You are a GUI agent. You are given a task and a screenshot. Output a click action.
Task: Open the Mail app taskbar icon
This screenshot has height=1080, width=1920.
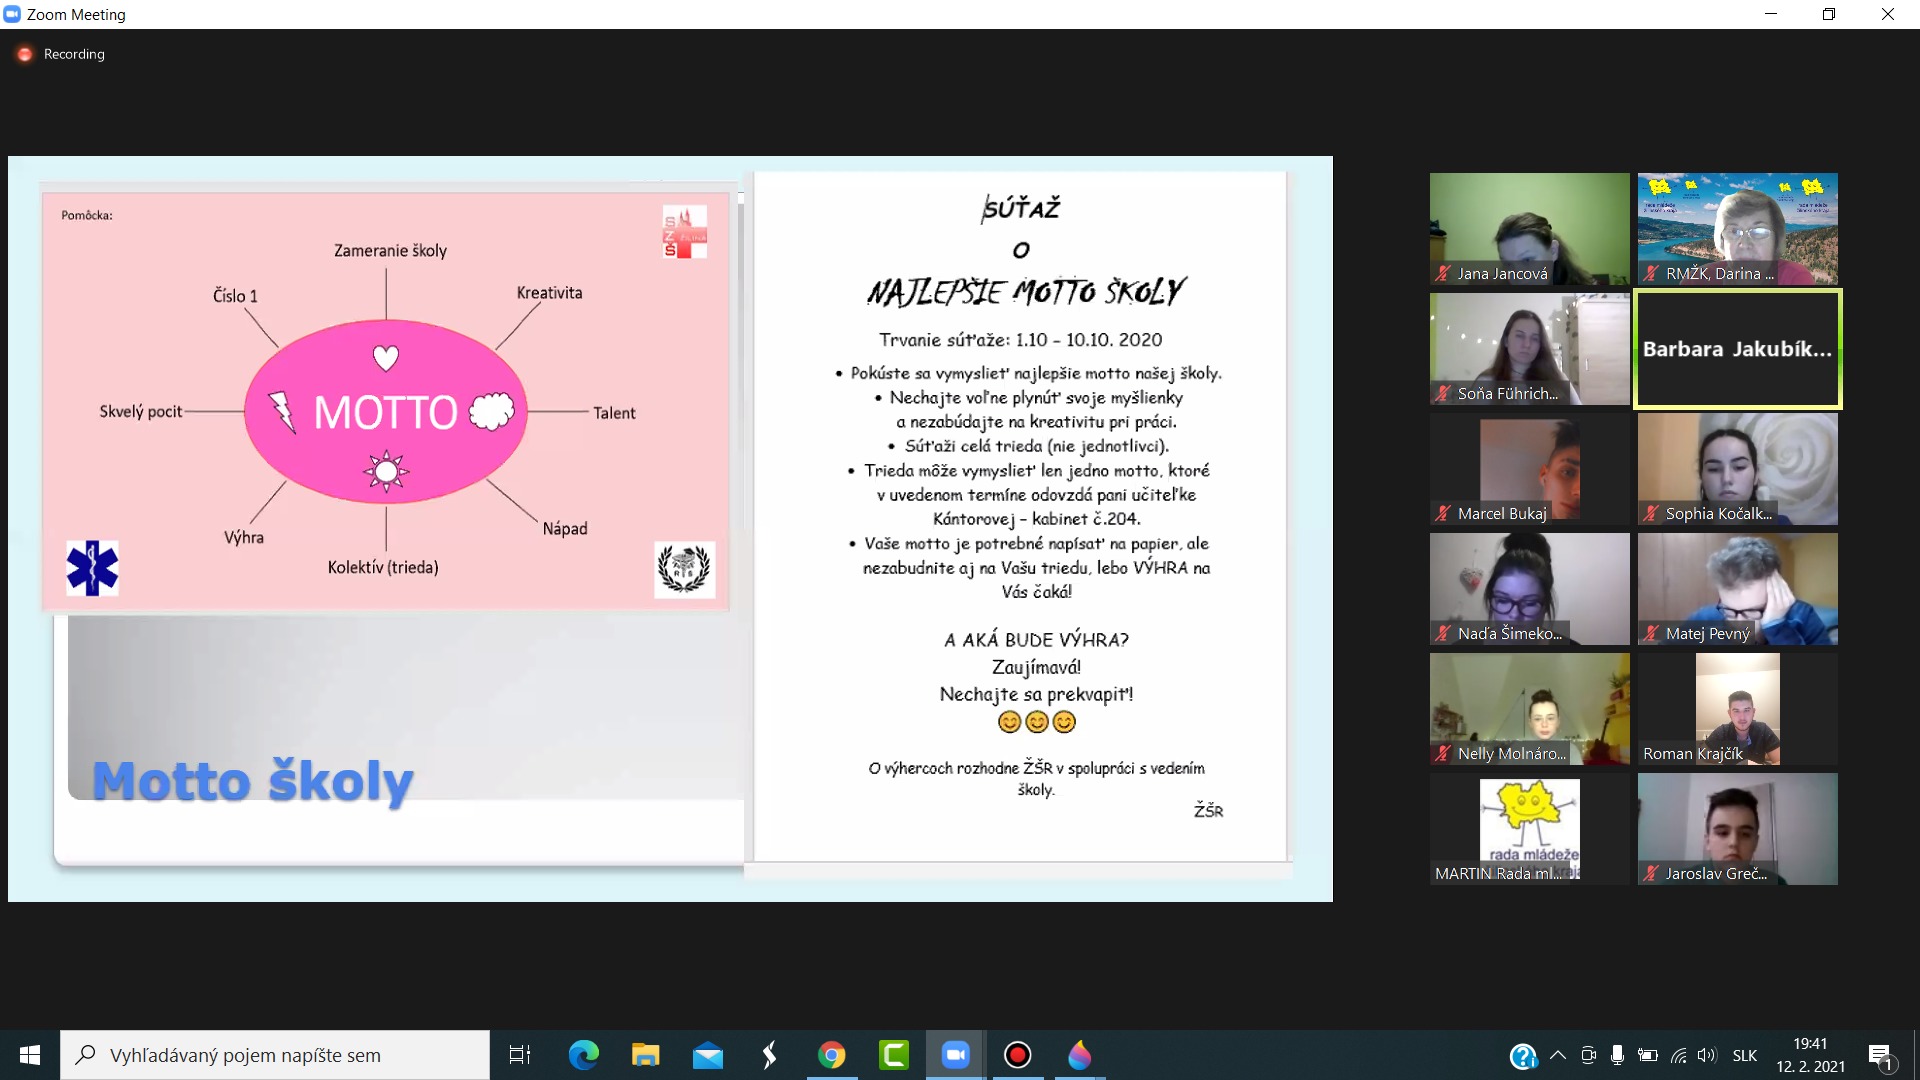pyautogui.click(x=708, y=1055)
